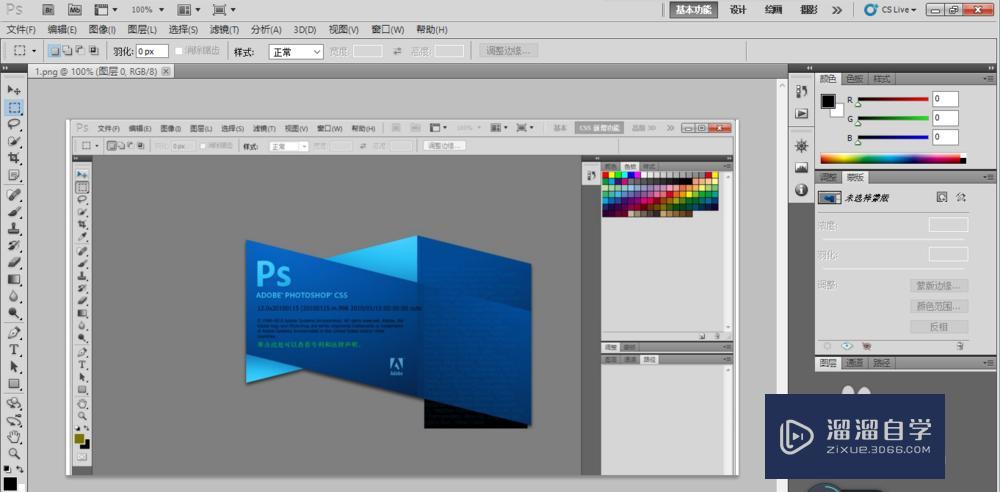Select the Gradient tool
Image resolution: width=1000 pixels, height=492 pixels.
pyautogui.click(x=14, y=280)
